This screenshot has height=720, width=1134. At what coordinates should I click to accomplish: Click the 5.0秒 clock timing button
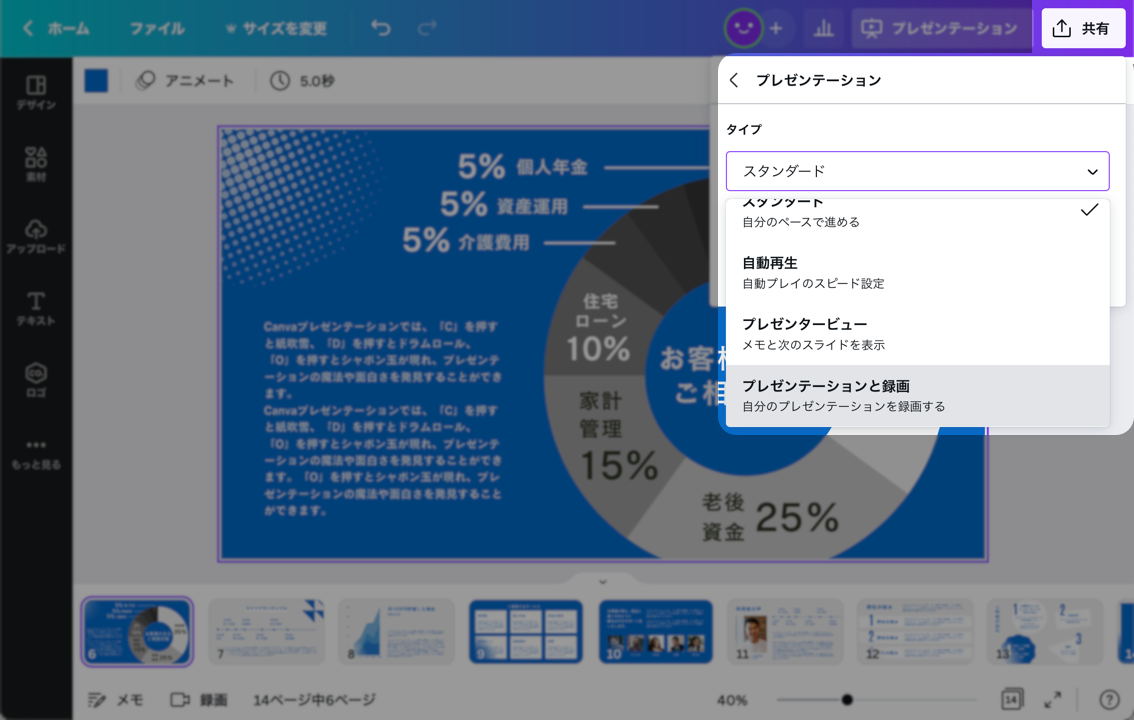(x=302, y=81)
